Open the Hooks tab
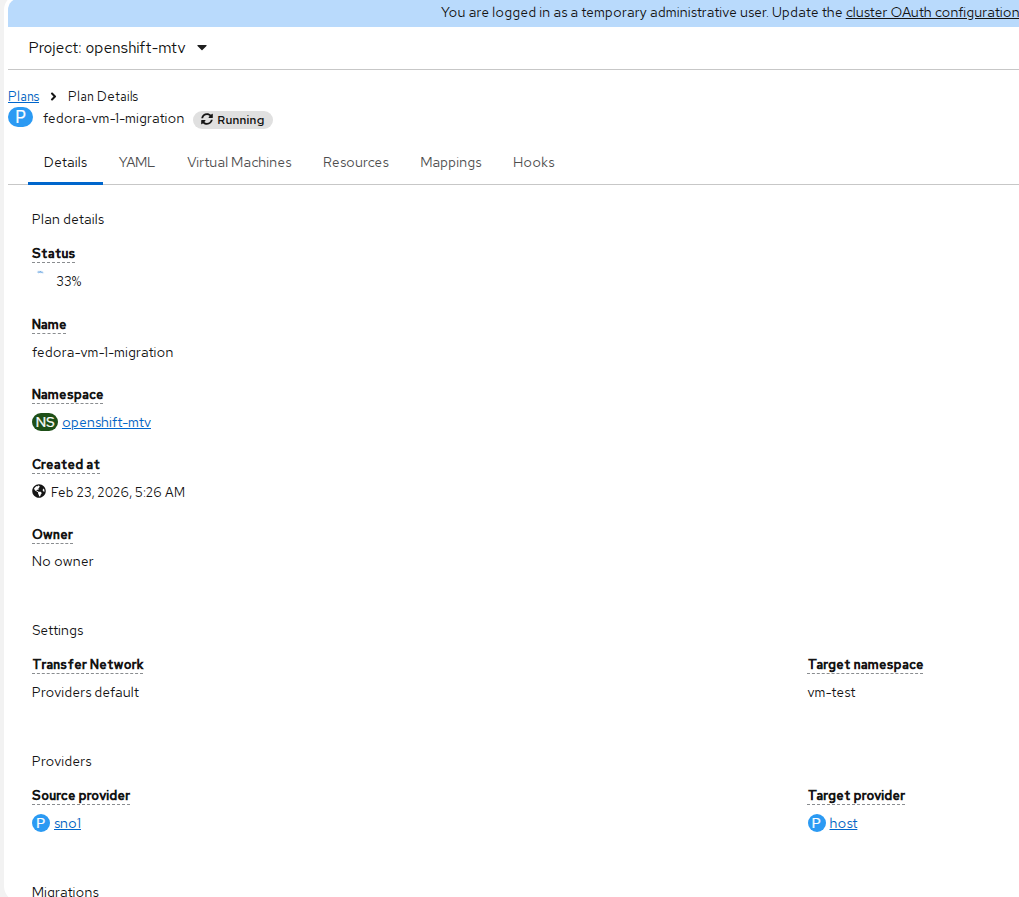Screen dimensions: 1019x897 pos(533,162)
